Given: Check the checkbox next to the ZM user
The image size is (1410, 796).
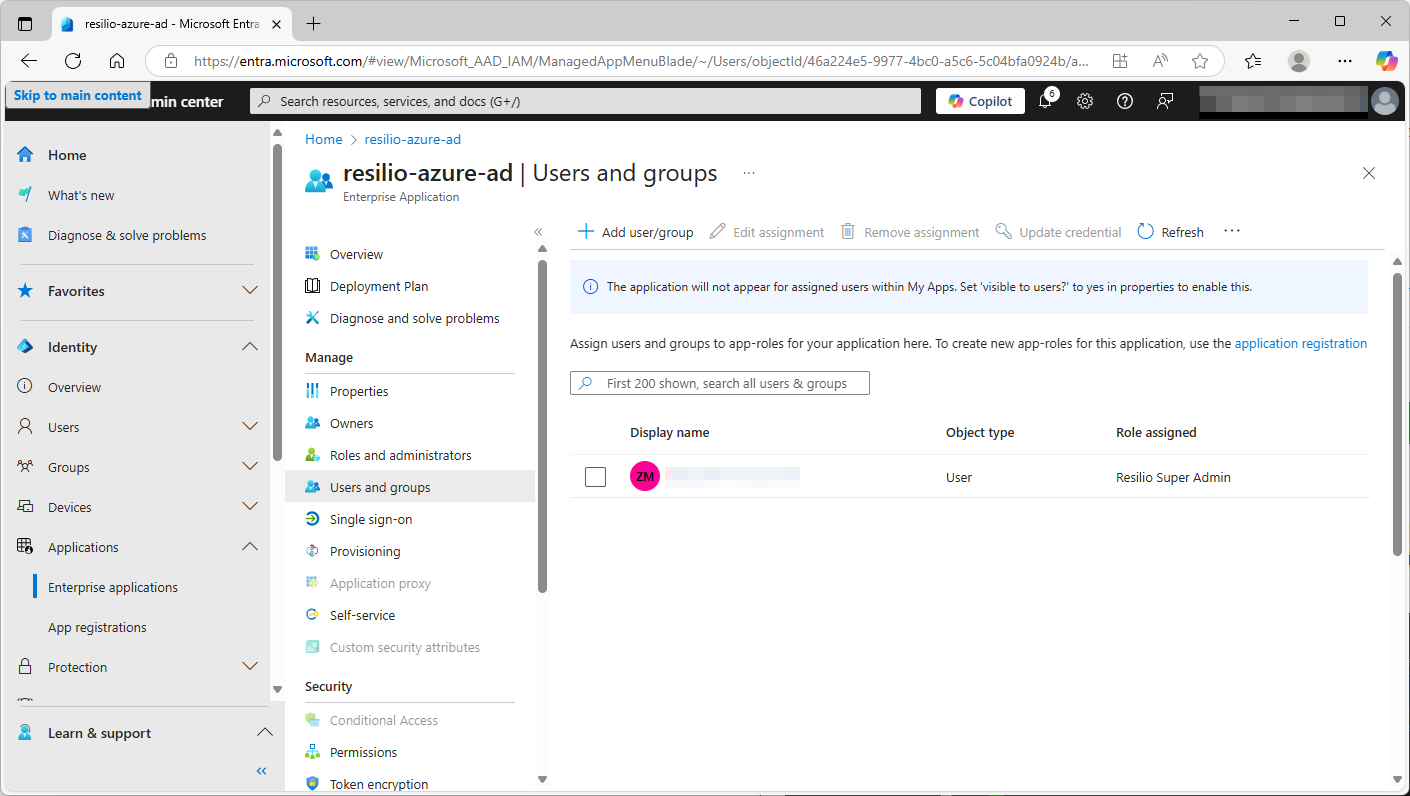Looking at the screenshot, I should tap(595, 476).
